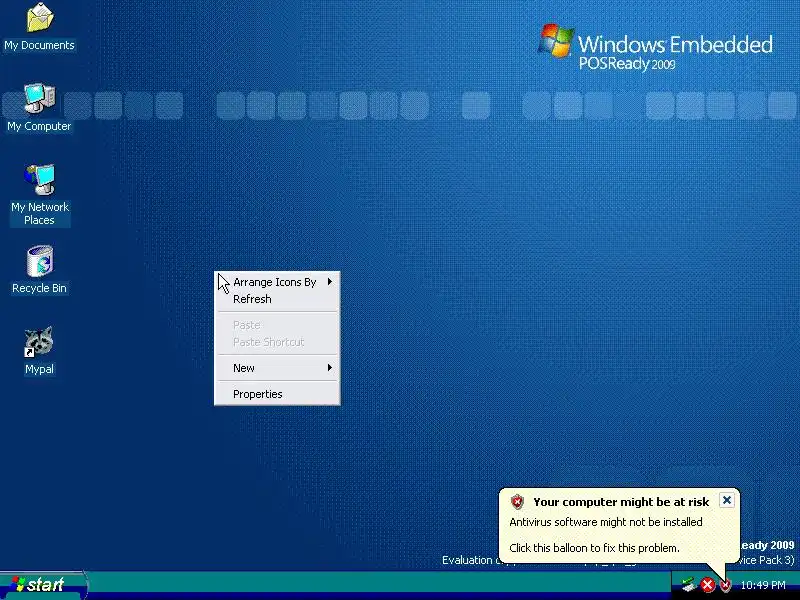Click the Security Center shield tray icon
Viewport: 800px width, 600px height.
[x=725, y=585]
